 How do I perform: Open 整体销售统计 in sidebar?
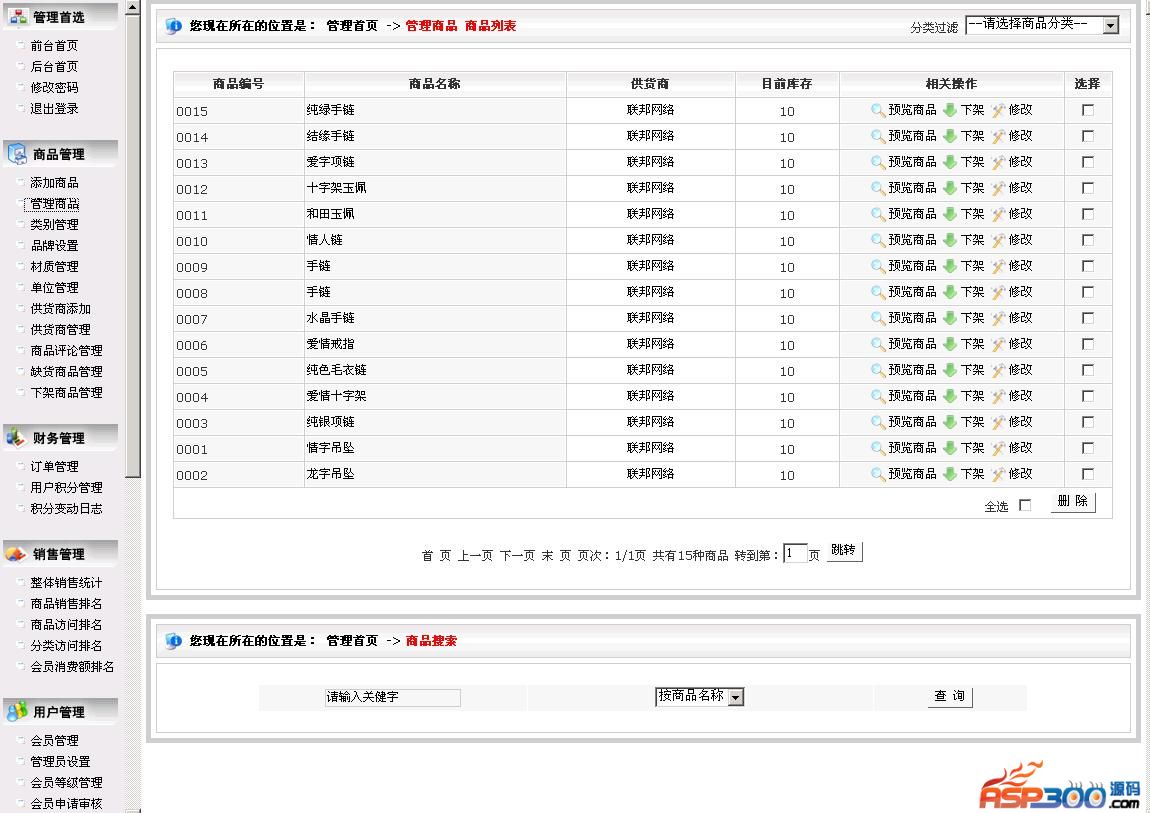click(66, 583)
